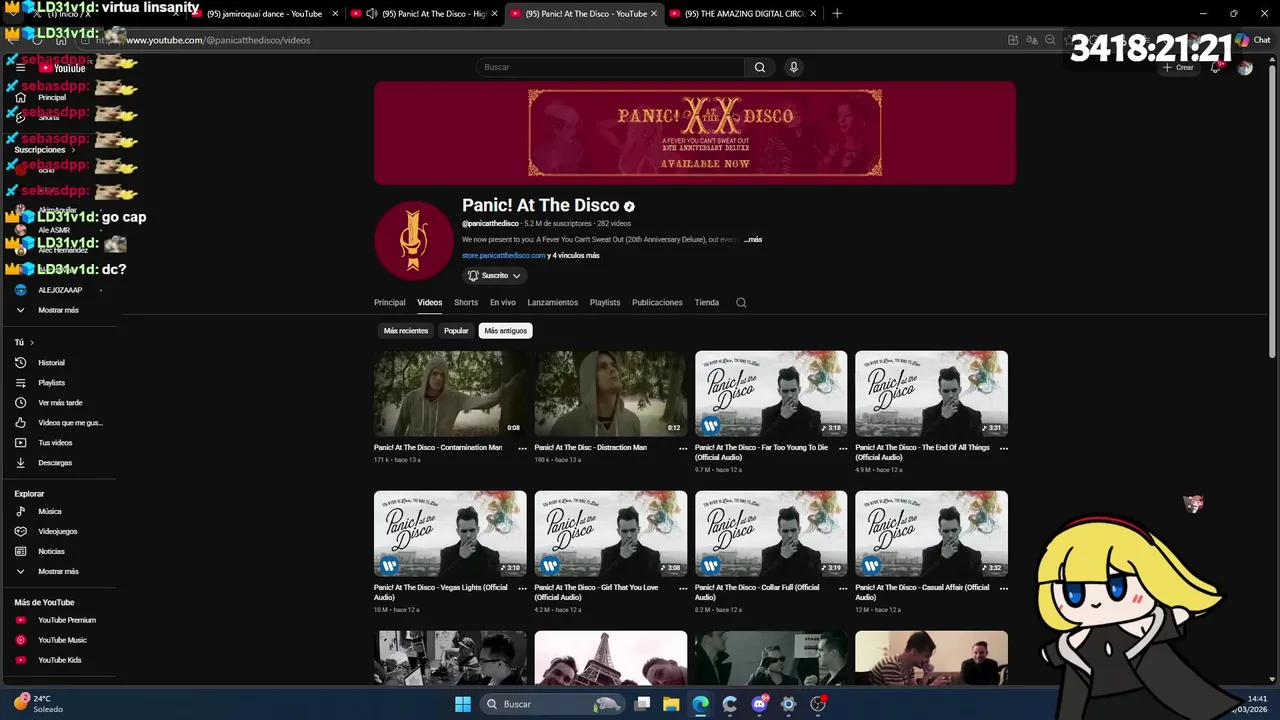The width and height of the screenshot is (1280, 720).
Task: Switch to jamiroquai dance browser tab
Action: point(265,14)
